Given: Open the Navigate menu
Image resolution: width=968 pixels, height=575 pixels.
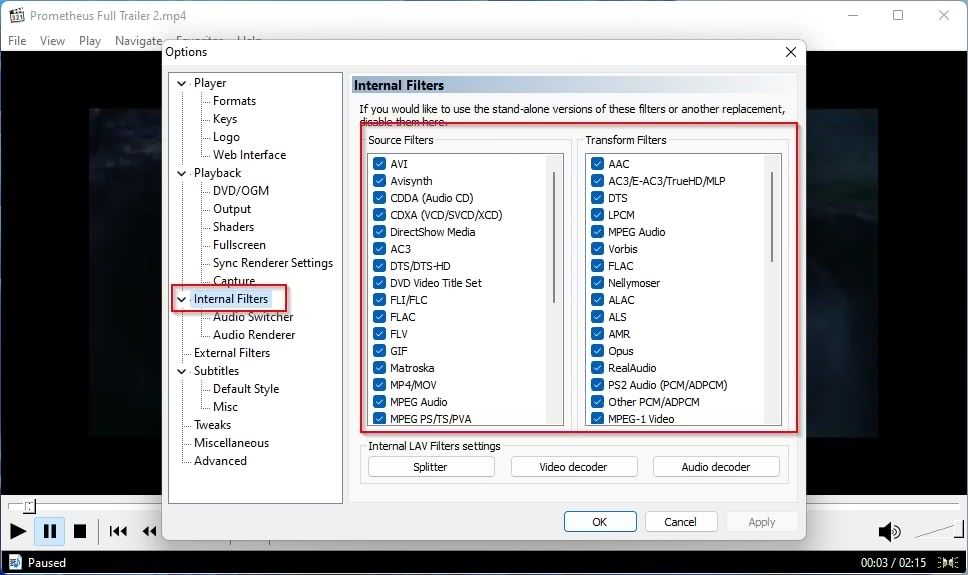Looking at the screenshot, I should click(138, 41).
